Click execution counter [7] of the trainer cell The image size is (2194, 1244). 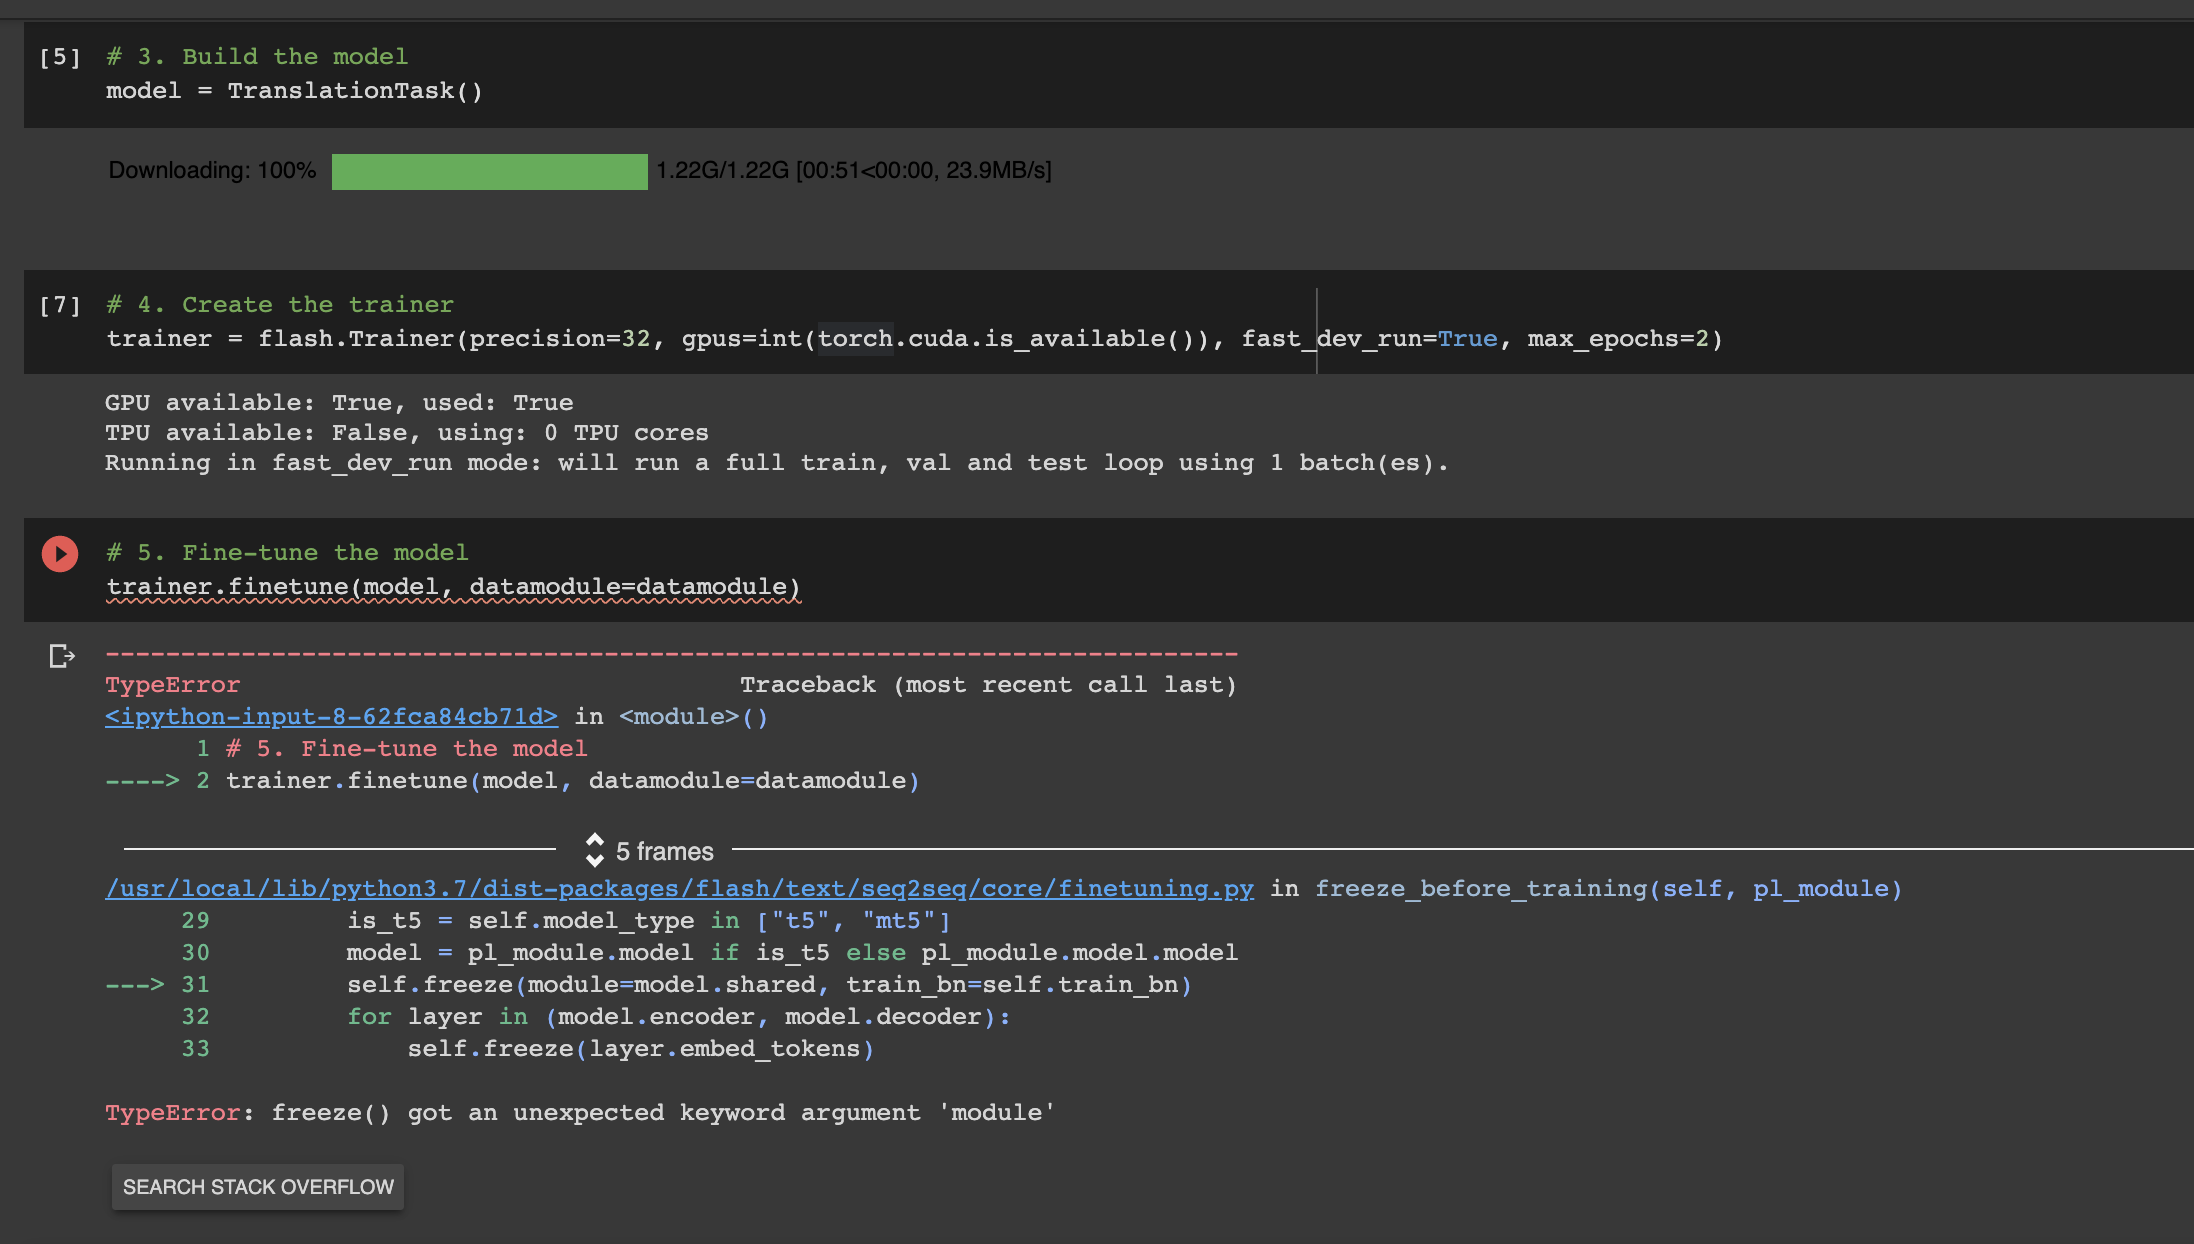pyautogui.click(x=60, y=305)
